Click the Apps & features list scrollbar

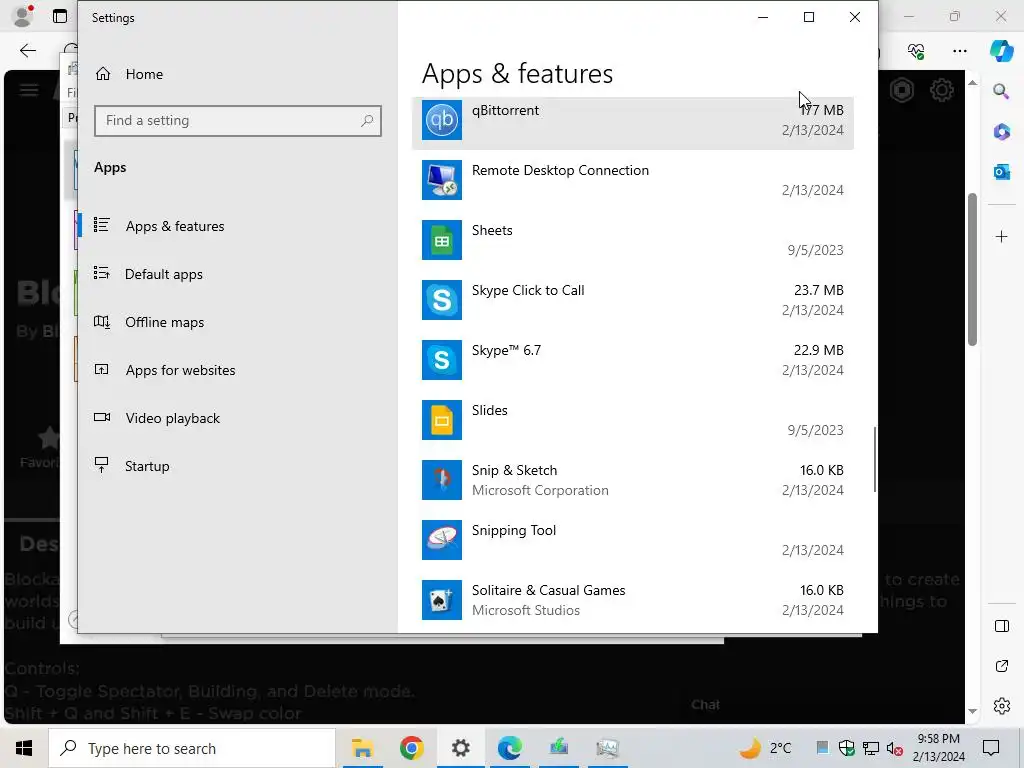coord(874,459)
